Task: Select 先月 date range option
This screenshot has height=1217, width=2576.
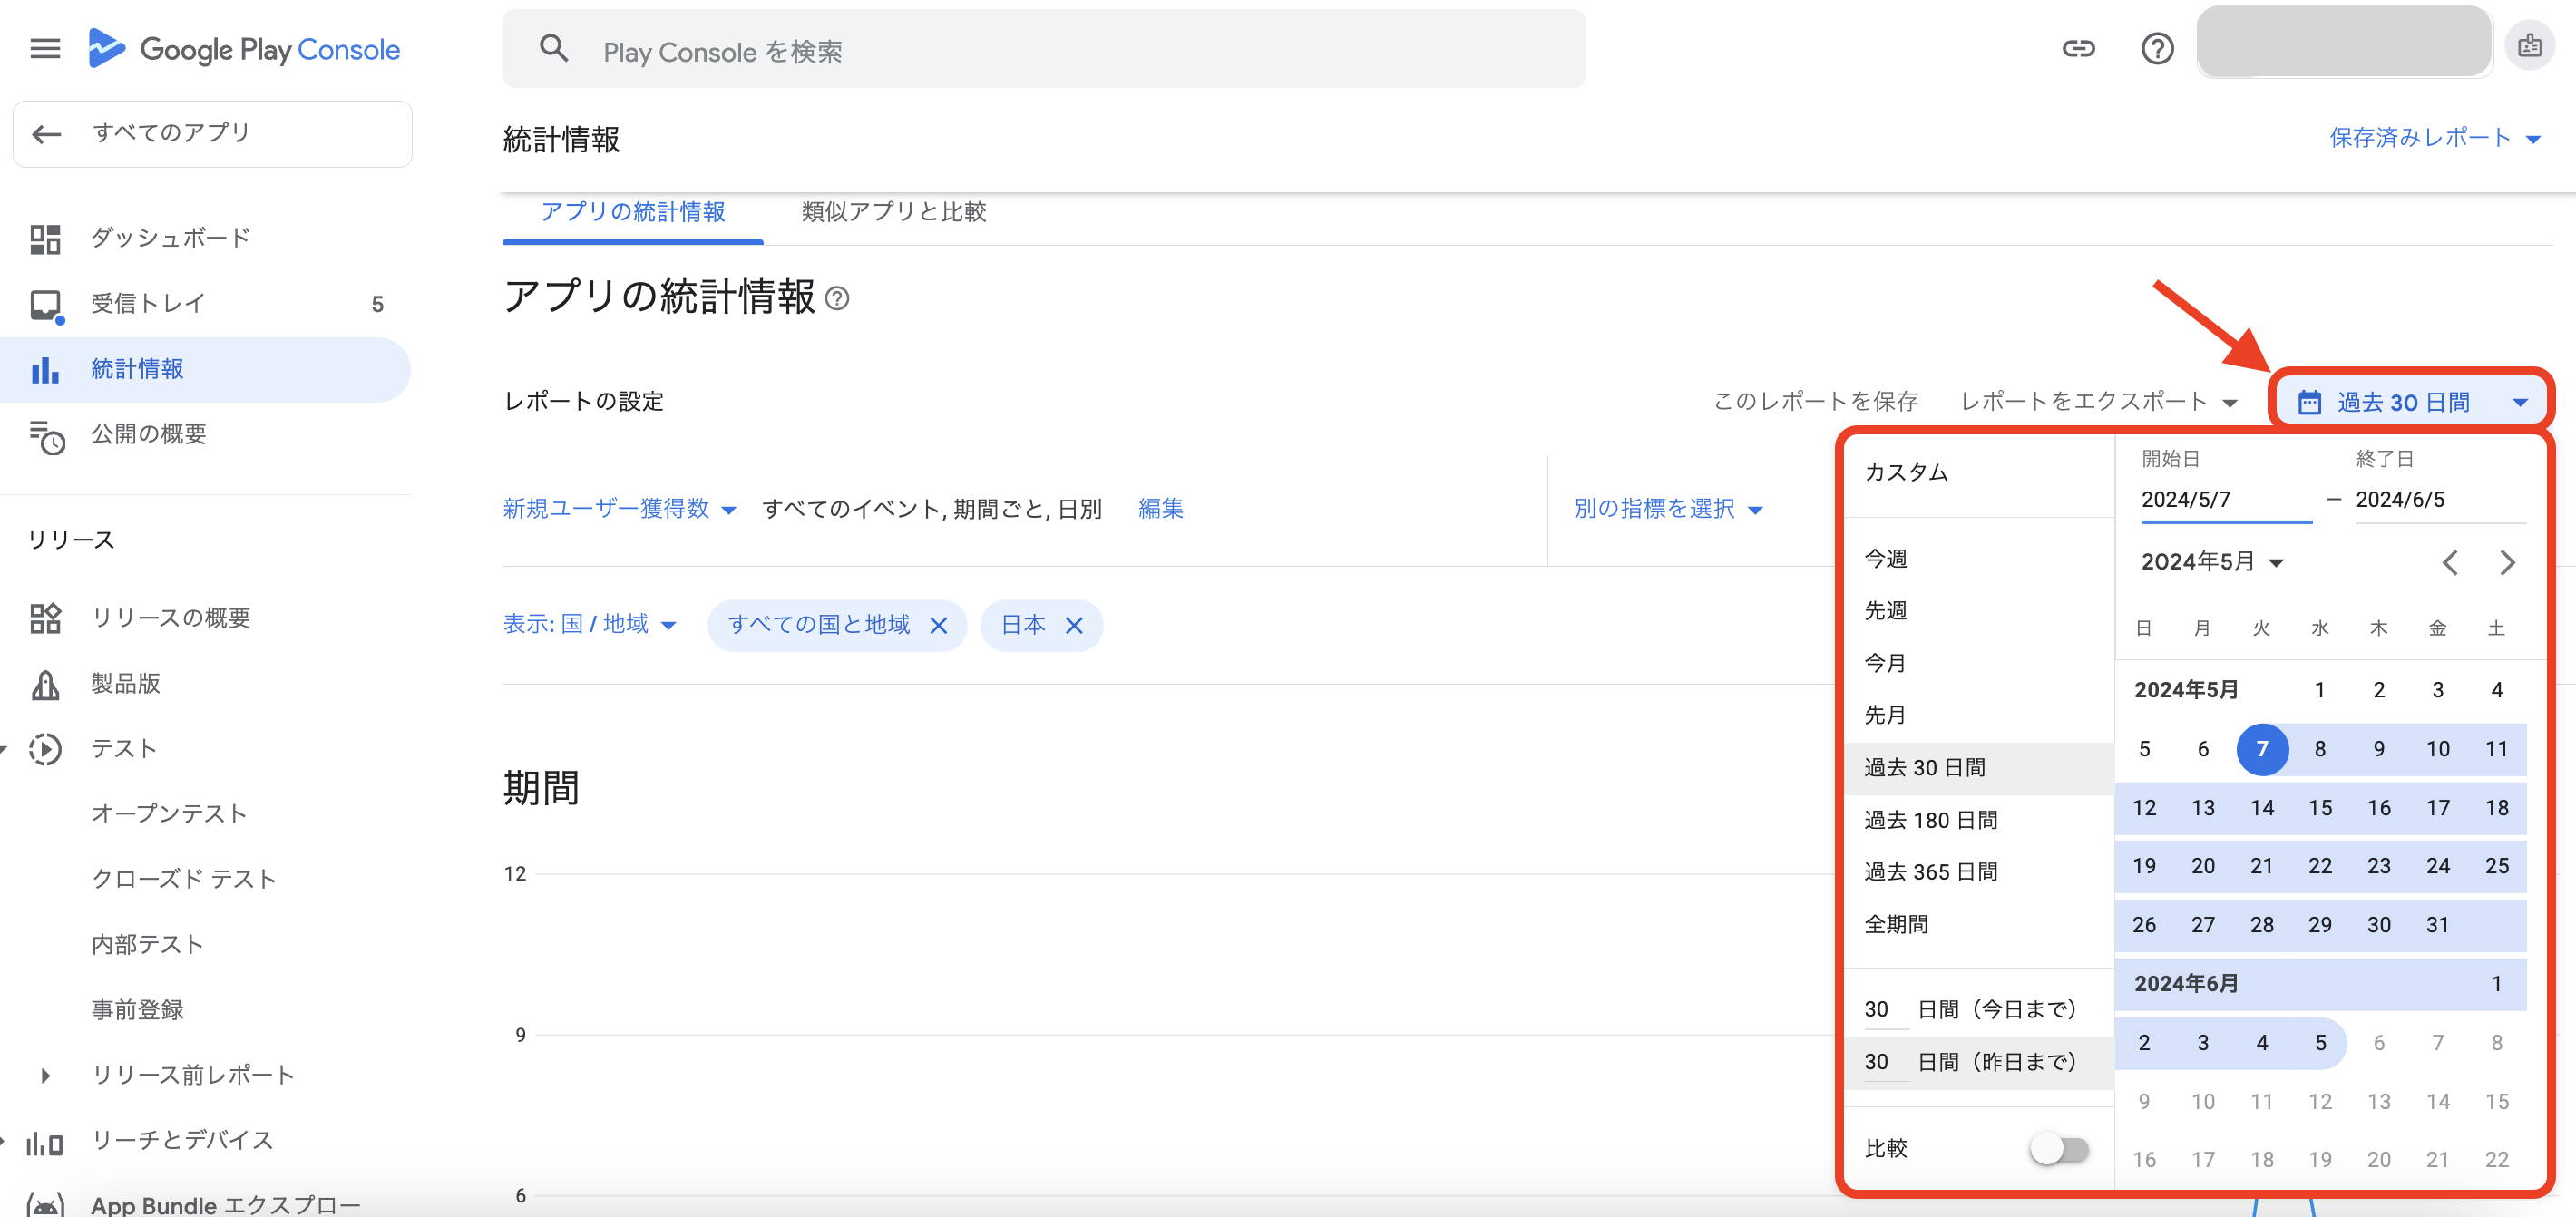Action: click(1978, 716)
